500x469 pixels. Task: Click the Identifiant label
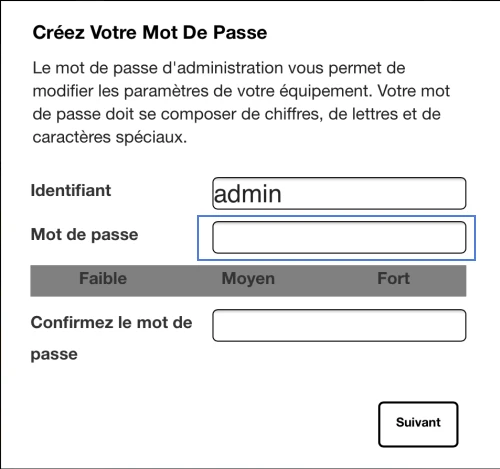click(x=71, y=191)
